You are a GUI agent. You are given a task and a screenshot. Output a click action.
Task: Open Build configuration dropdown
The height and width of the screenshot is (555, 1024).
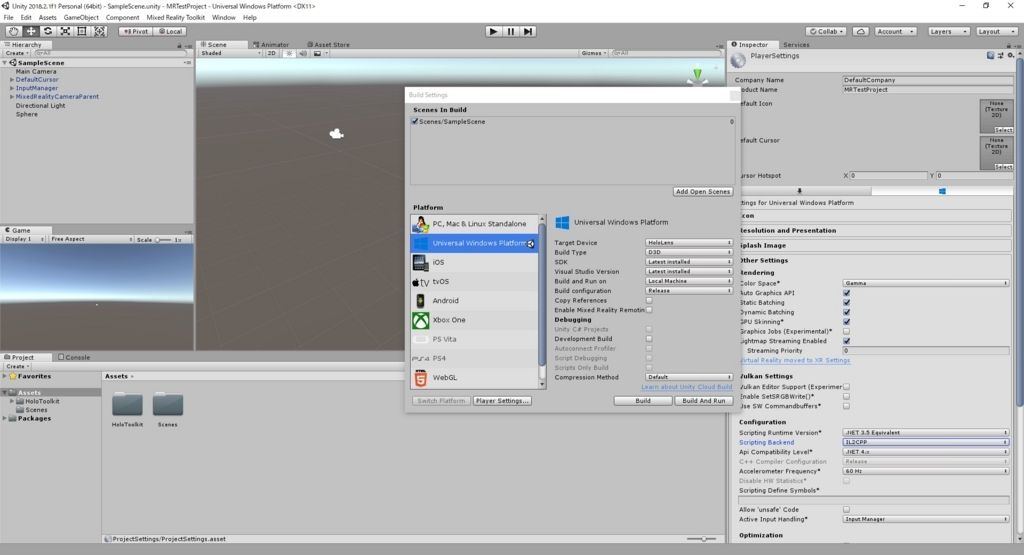pyautogui.click(x=689, y=291)
